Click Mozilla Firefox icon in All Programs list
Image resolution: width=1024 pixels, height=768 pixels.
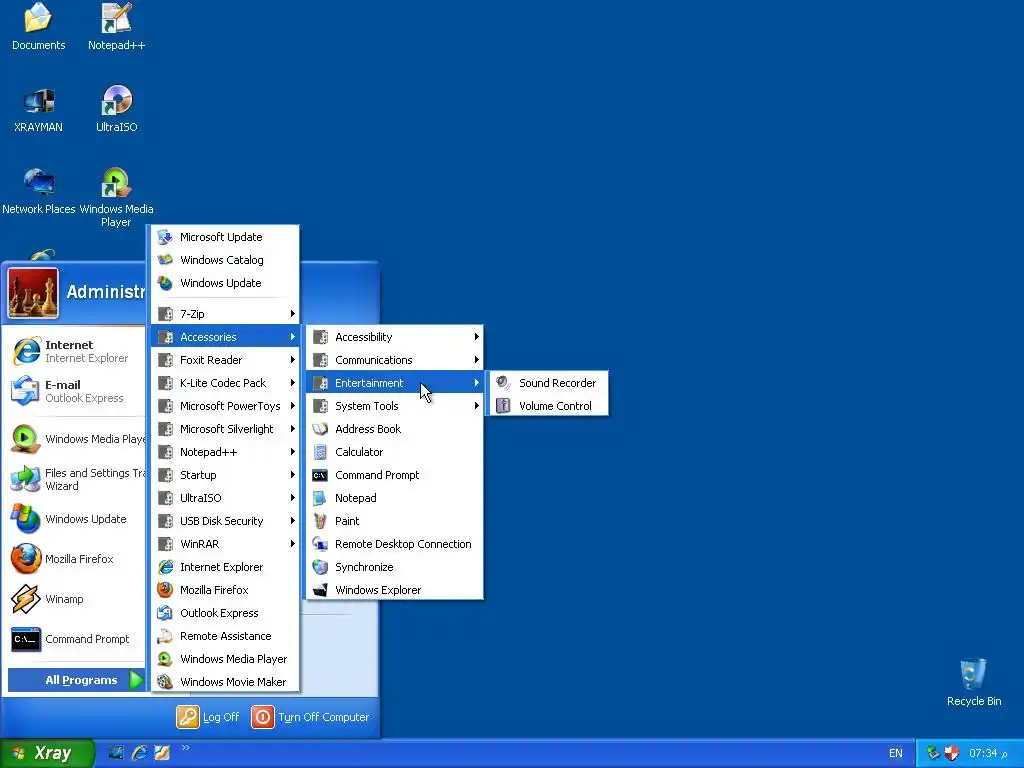pyautogui.click(x=165, y=590)
